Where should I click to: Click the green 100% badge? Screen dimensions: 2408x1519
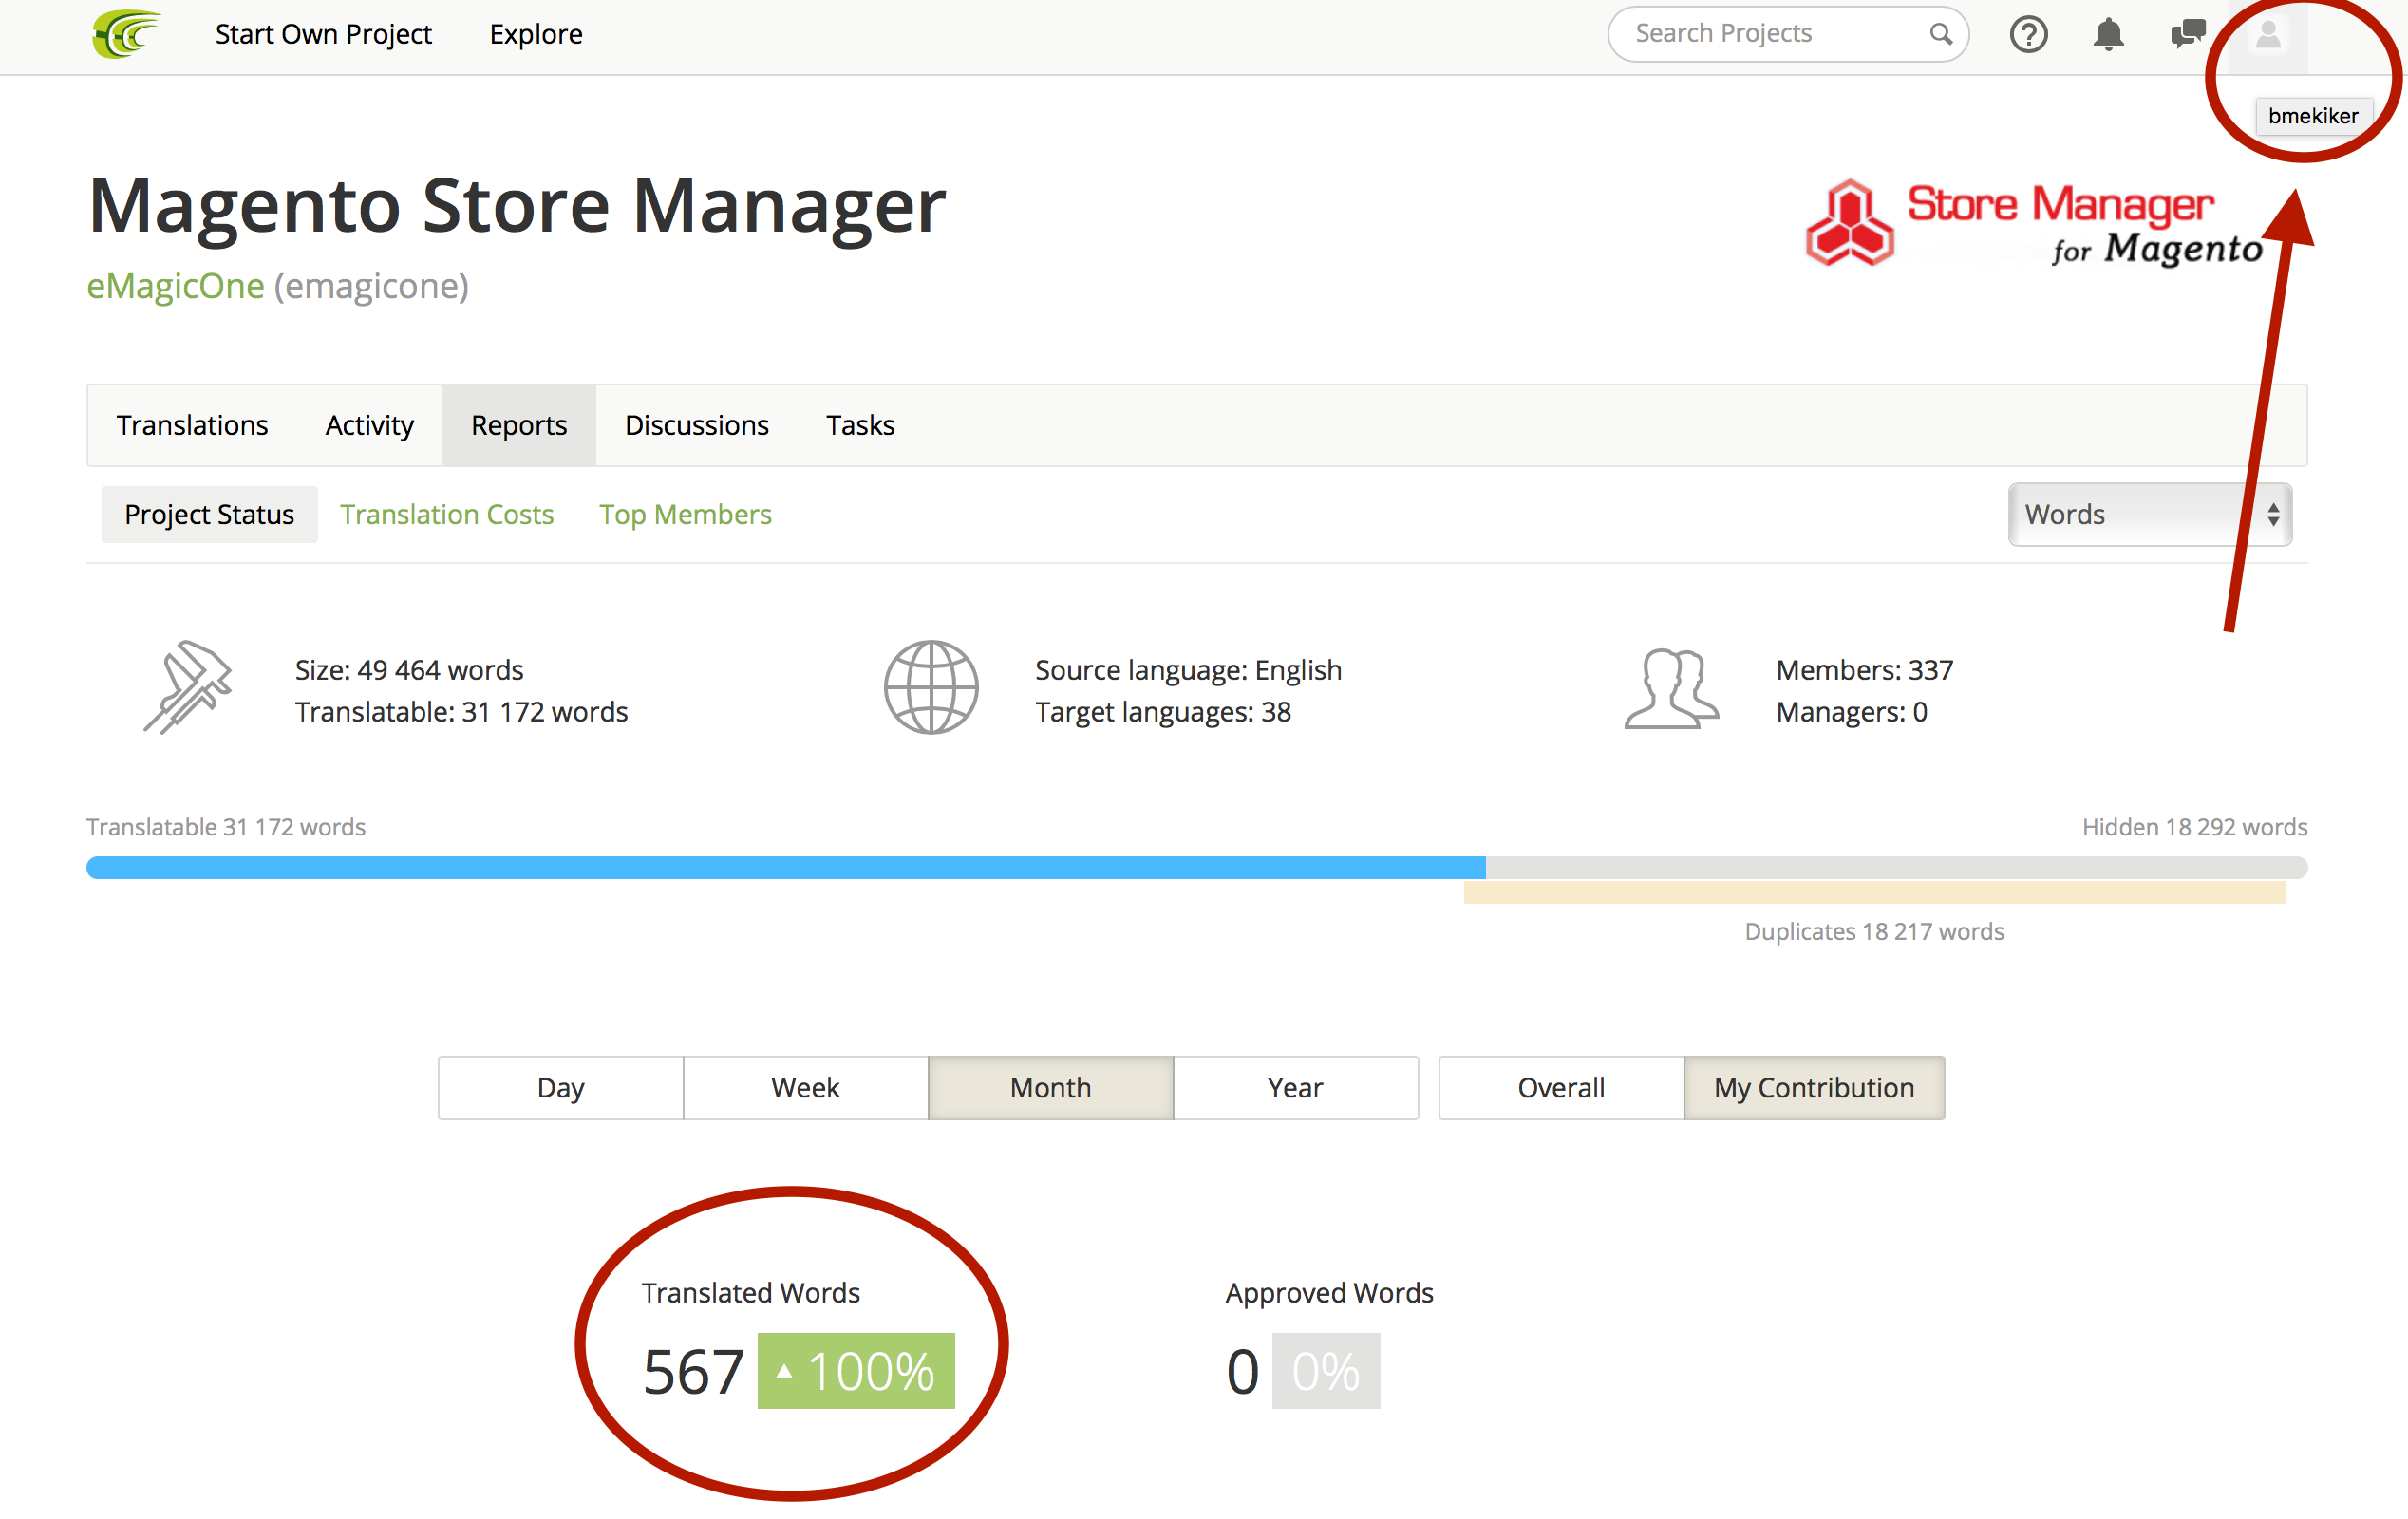856,1370
